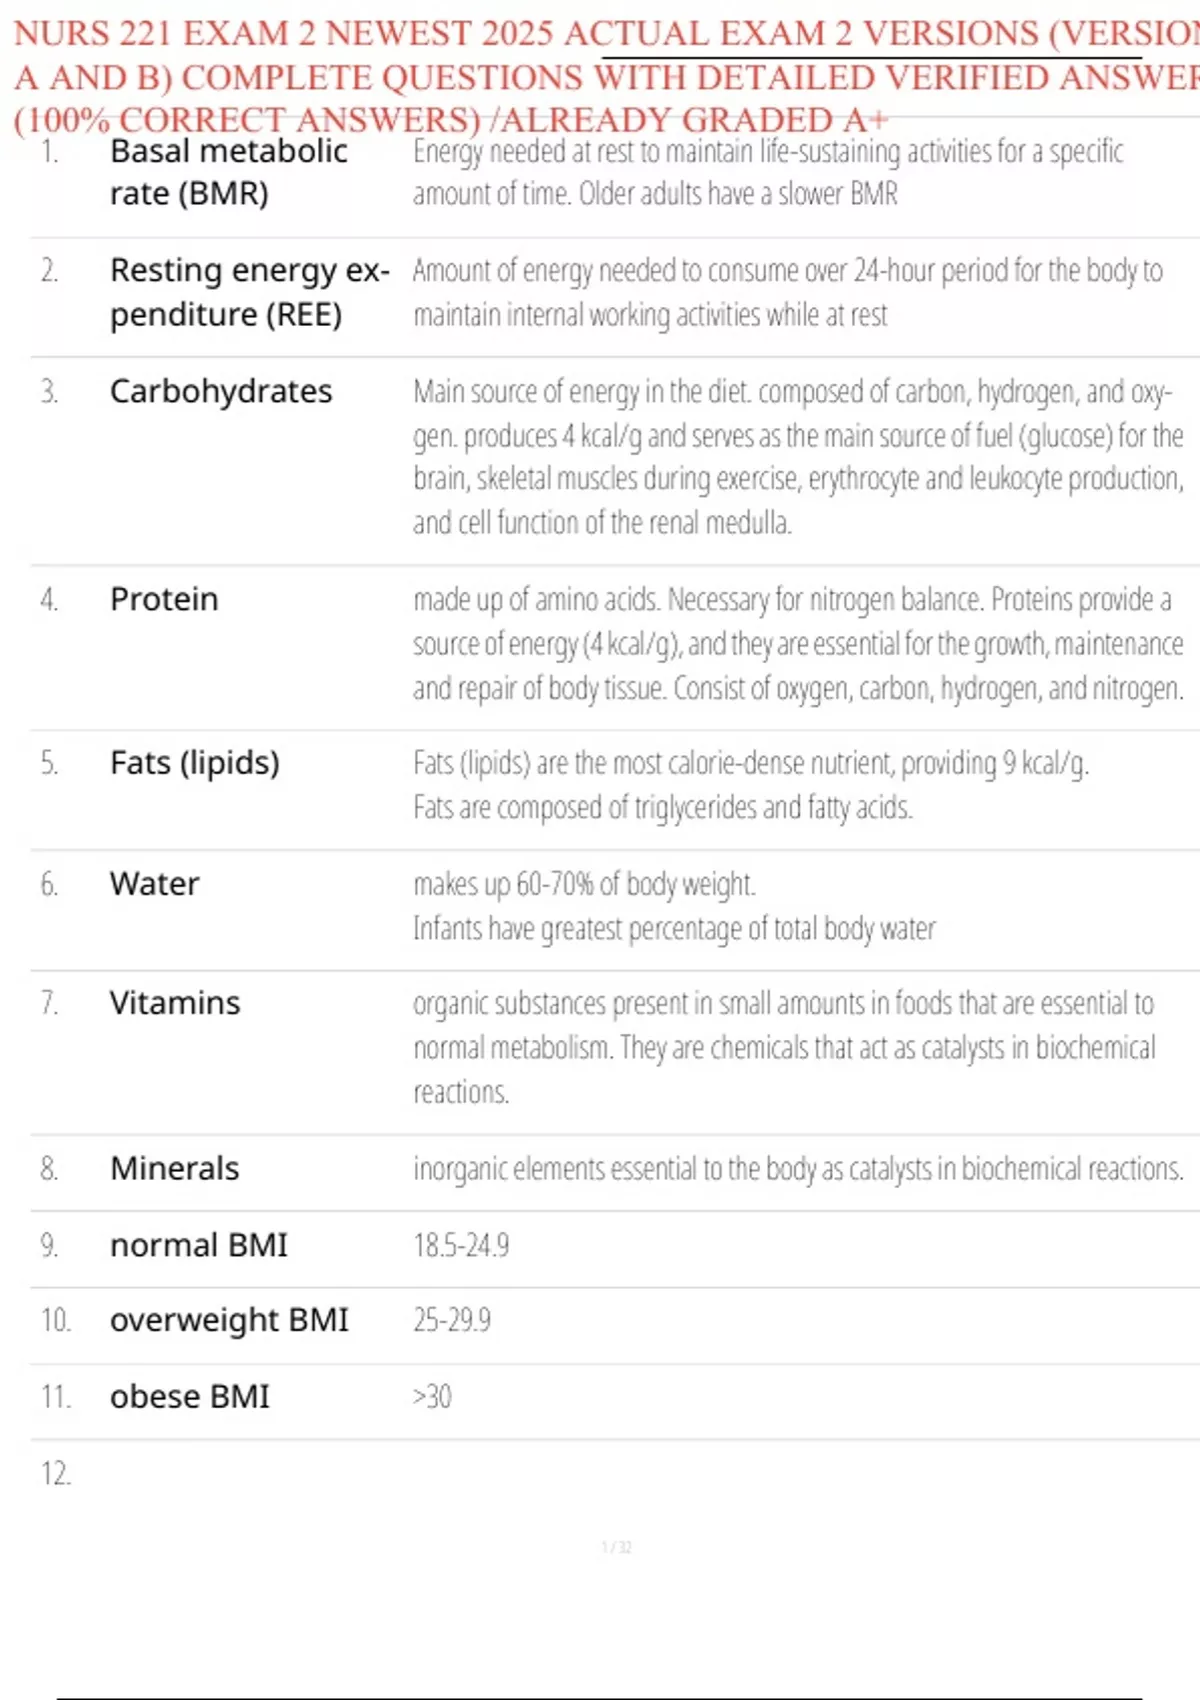Select the definition about 60-70% body weight
The width and height of the screenshot is (1200, 1700).
pos(674,906)
